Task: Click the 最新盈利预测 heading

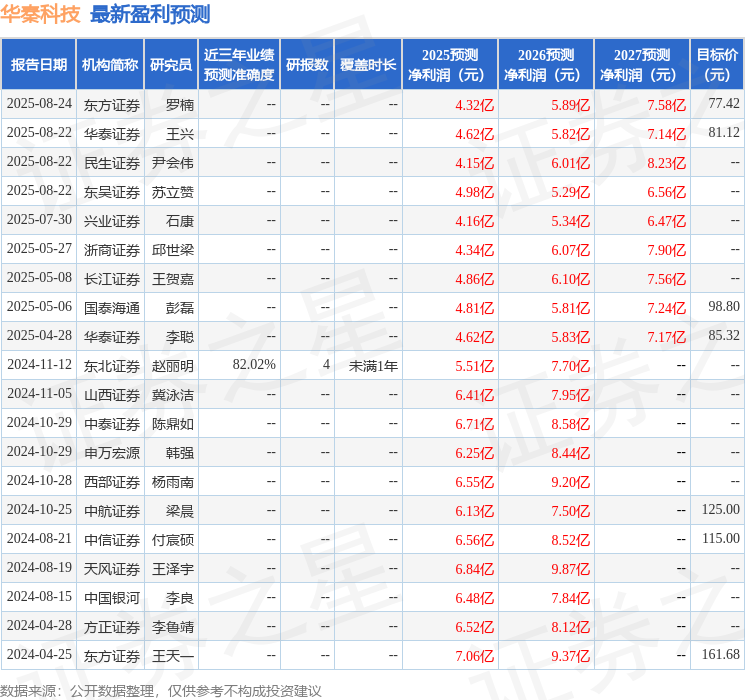Action: click(x=150, y=14)
